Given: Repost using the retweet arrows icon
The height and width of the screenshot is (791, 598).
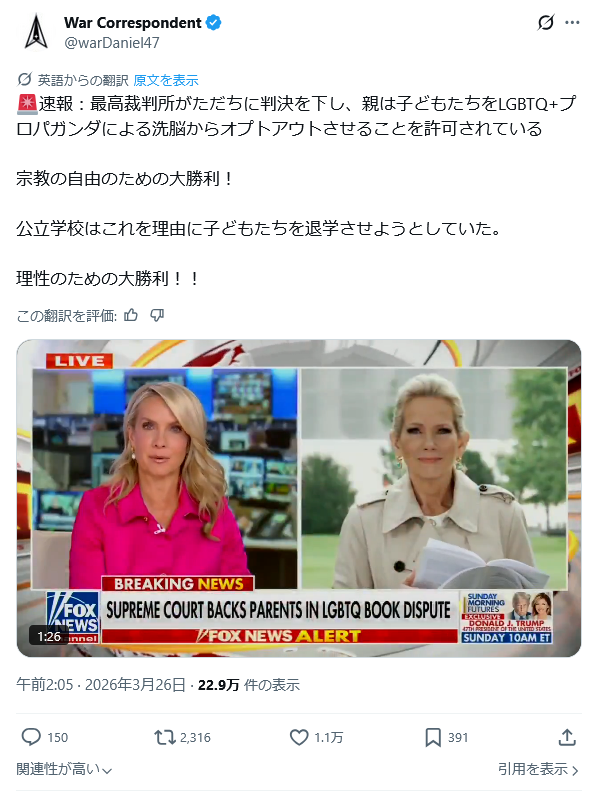Looking at the screenshot, I should coord(165,738).
